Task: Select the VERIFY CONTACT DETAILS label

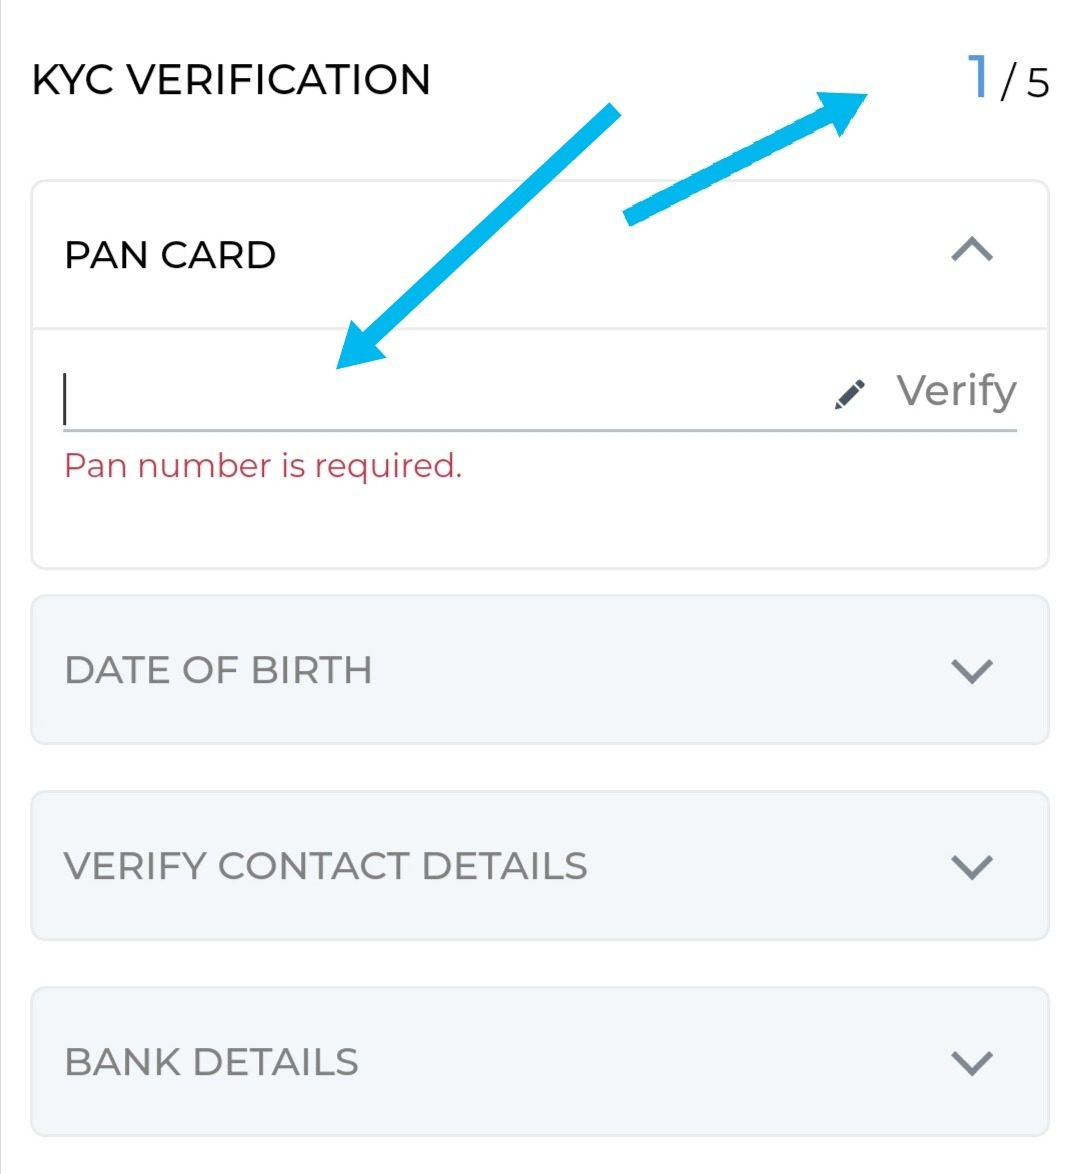Action: pyautogui.click(x=325, y=866)
